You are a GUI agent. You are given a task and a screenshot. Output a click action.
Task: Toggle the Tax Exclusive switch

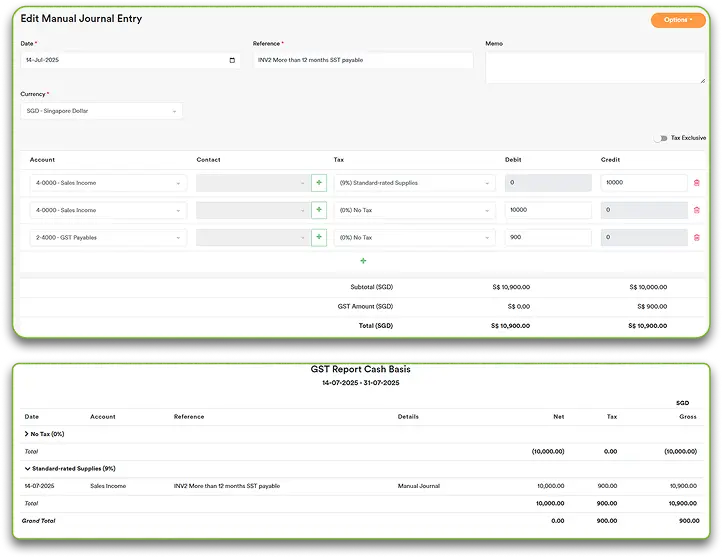660,138
